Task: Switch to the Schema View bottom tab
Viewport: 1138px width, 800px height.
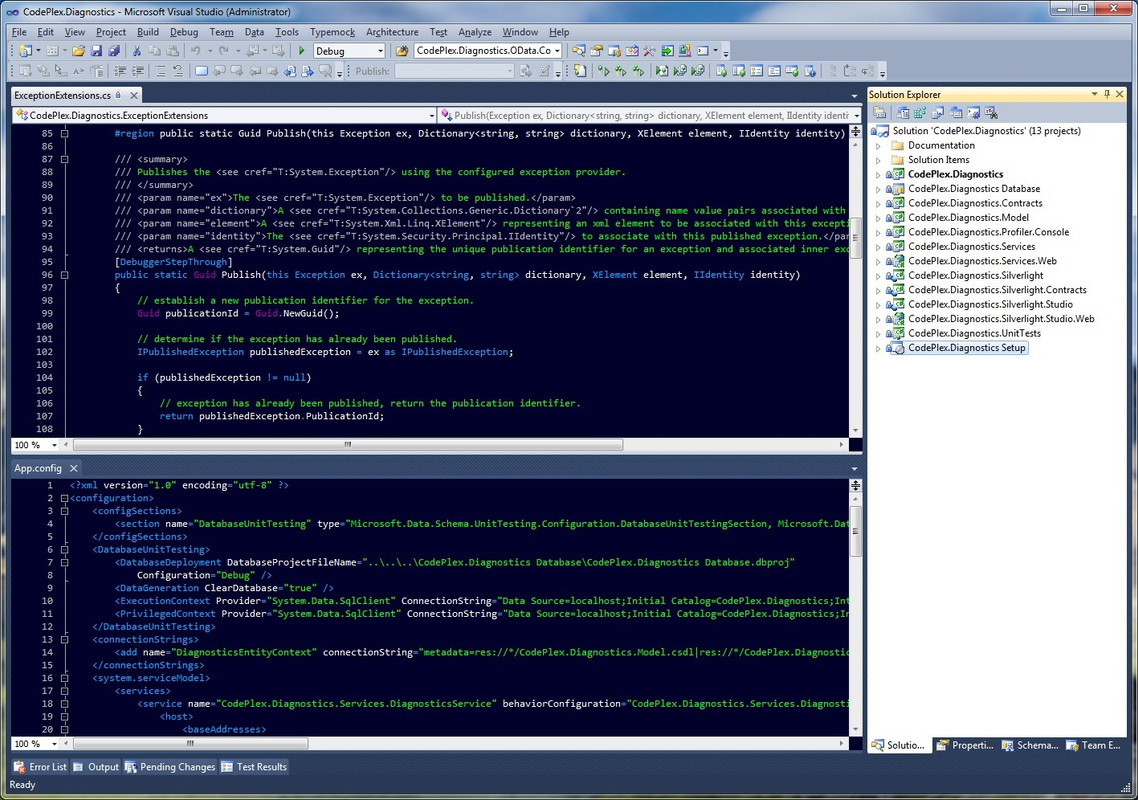Action: tap(1030, 745)
